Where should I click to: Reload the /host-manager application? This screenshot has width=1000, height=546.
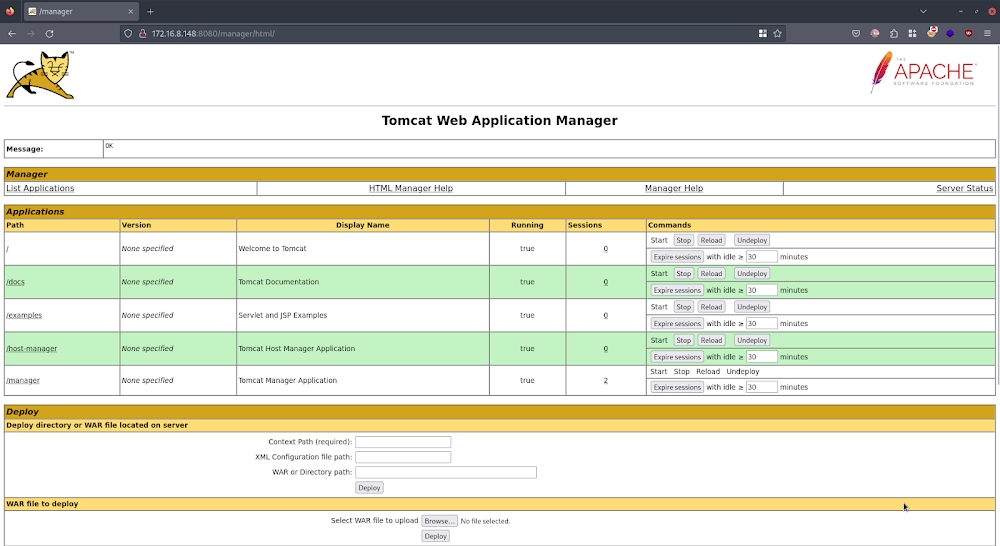click(x=711, y=340)
